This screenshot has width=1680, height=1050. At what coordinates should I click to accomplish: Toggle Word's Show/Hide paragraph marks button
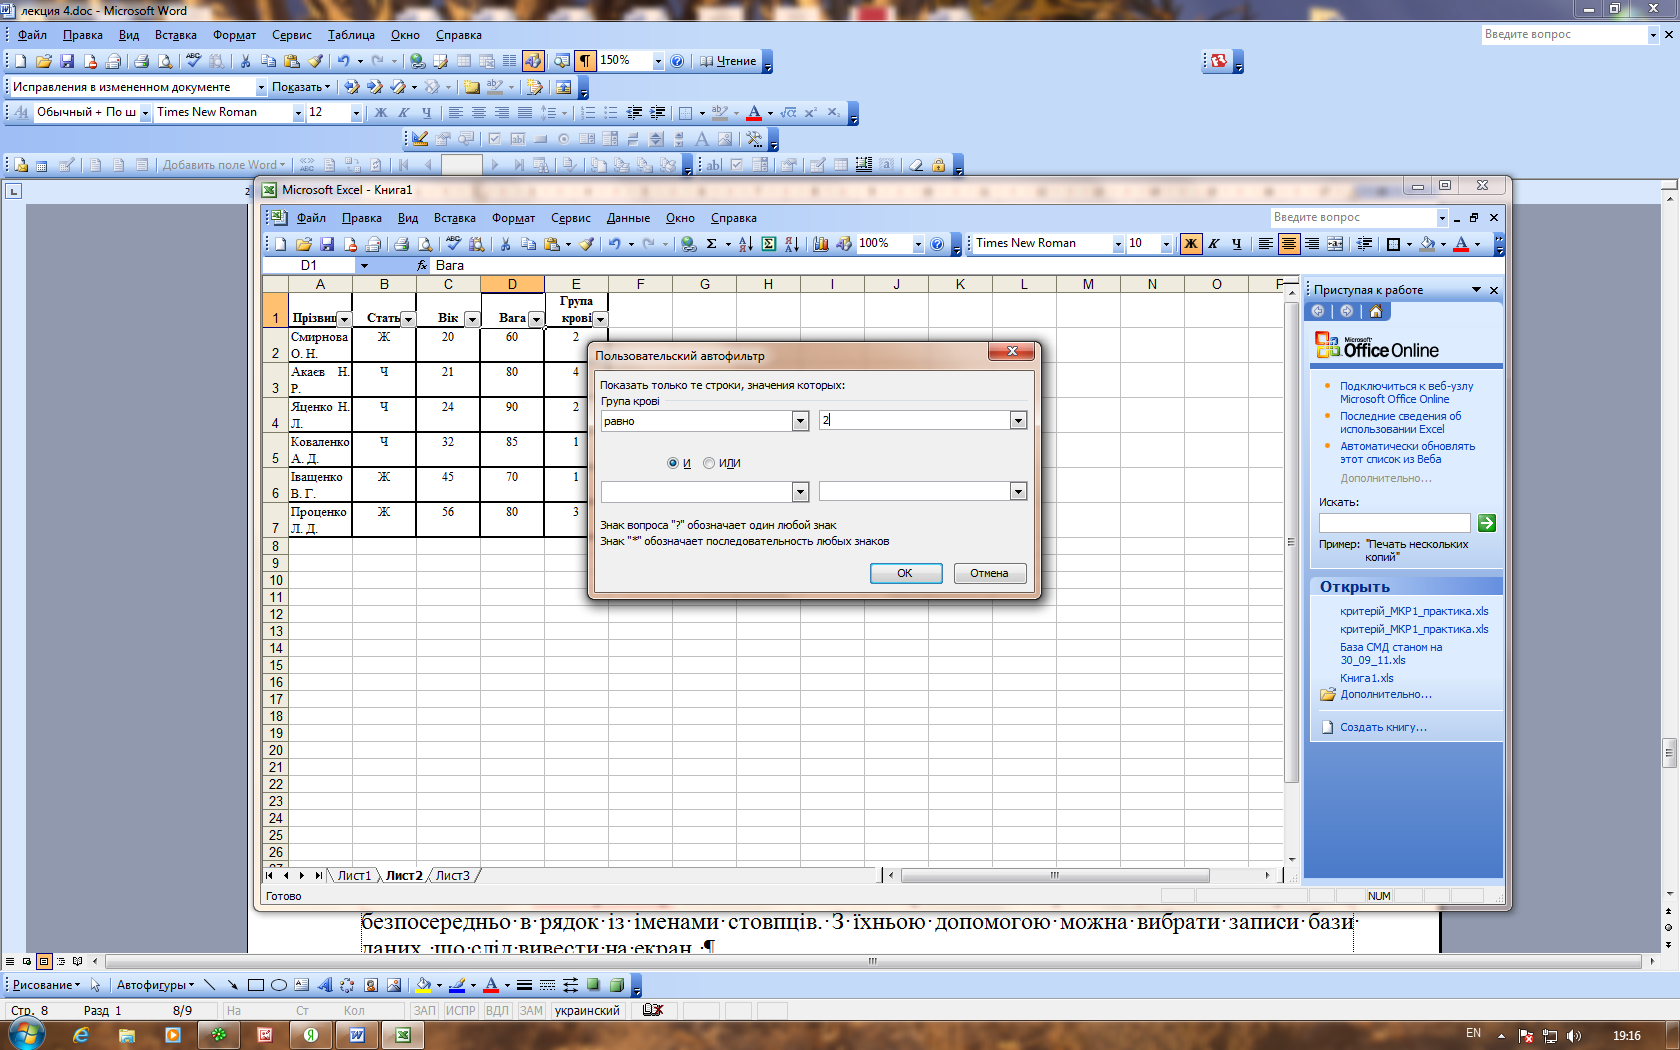585,61
